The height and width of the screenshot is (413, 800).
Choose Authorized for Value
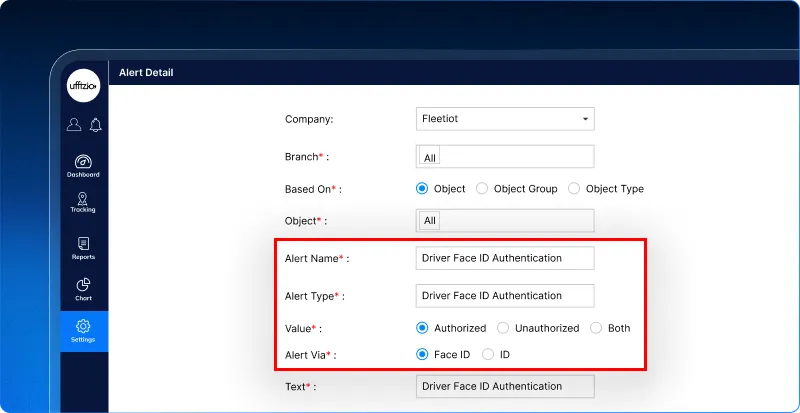[421, 328]
